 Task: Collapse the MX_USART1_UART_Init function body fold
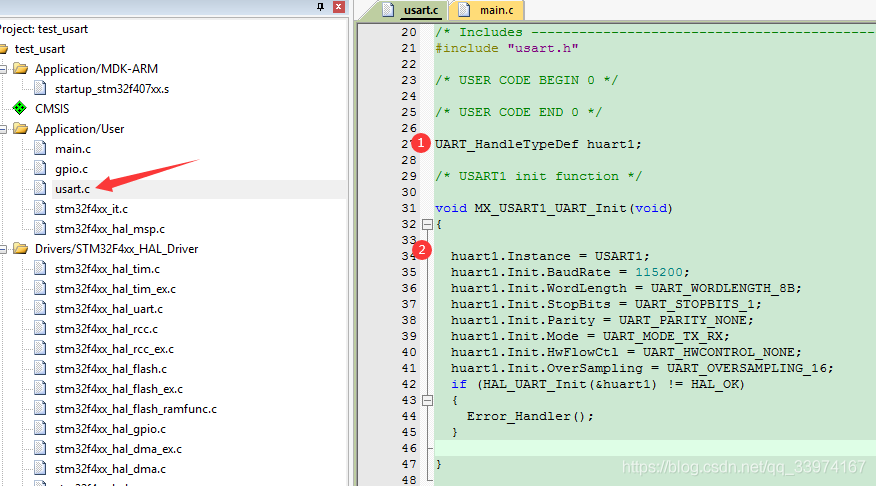[428, 224]
